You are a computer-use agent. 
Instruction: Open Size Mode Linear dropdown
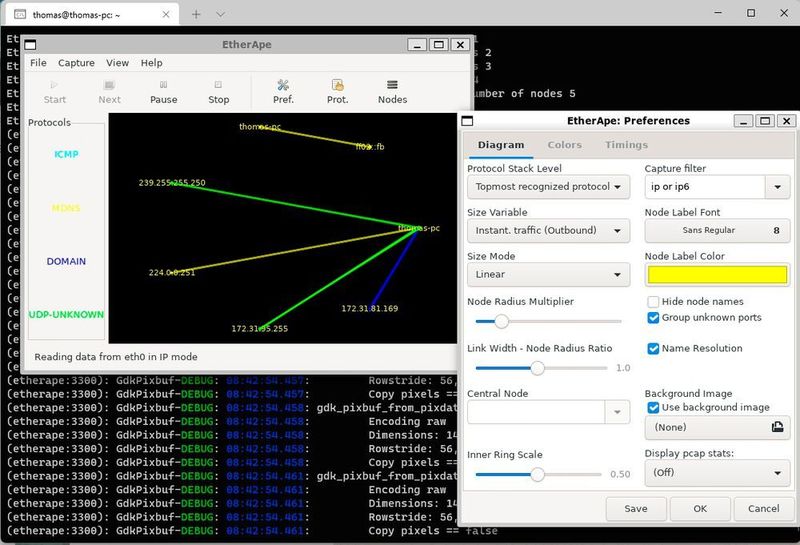click(548, 275)
